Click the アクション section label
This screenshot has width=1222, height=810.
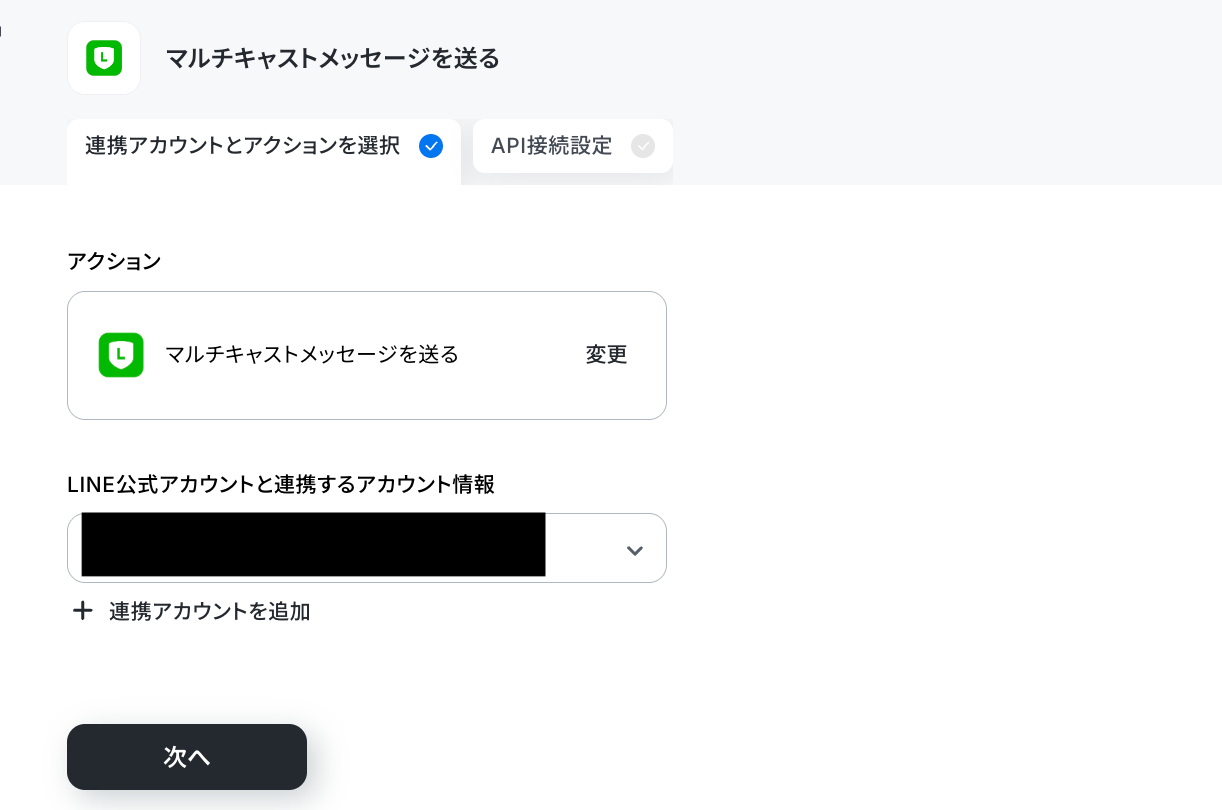pos(114,262)
